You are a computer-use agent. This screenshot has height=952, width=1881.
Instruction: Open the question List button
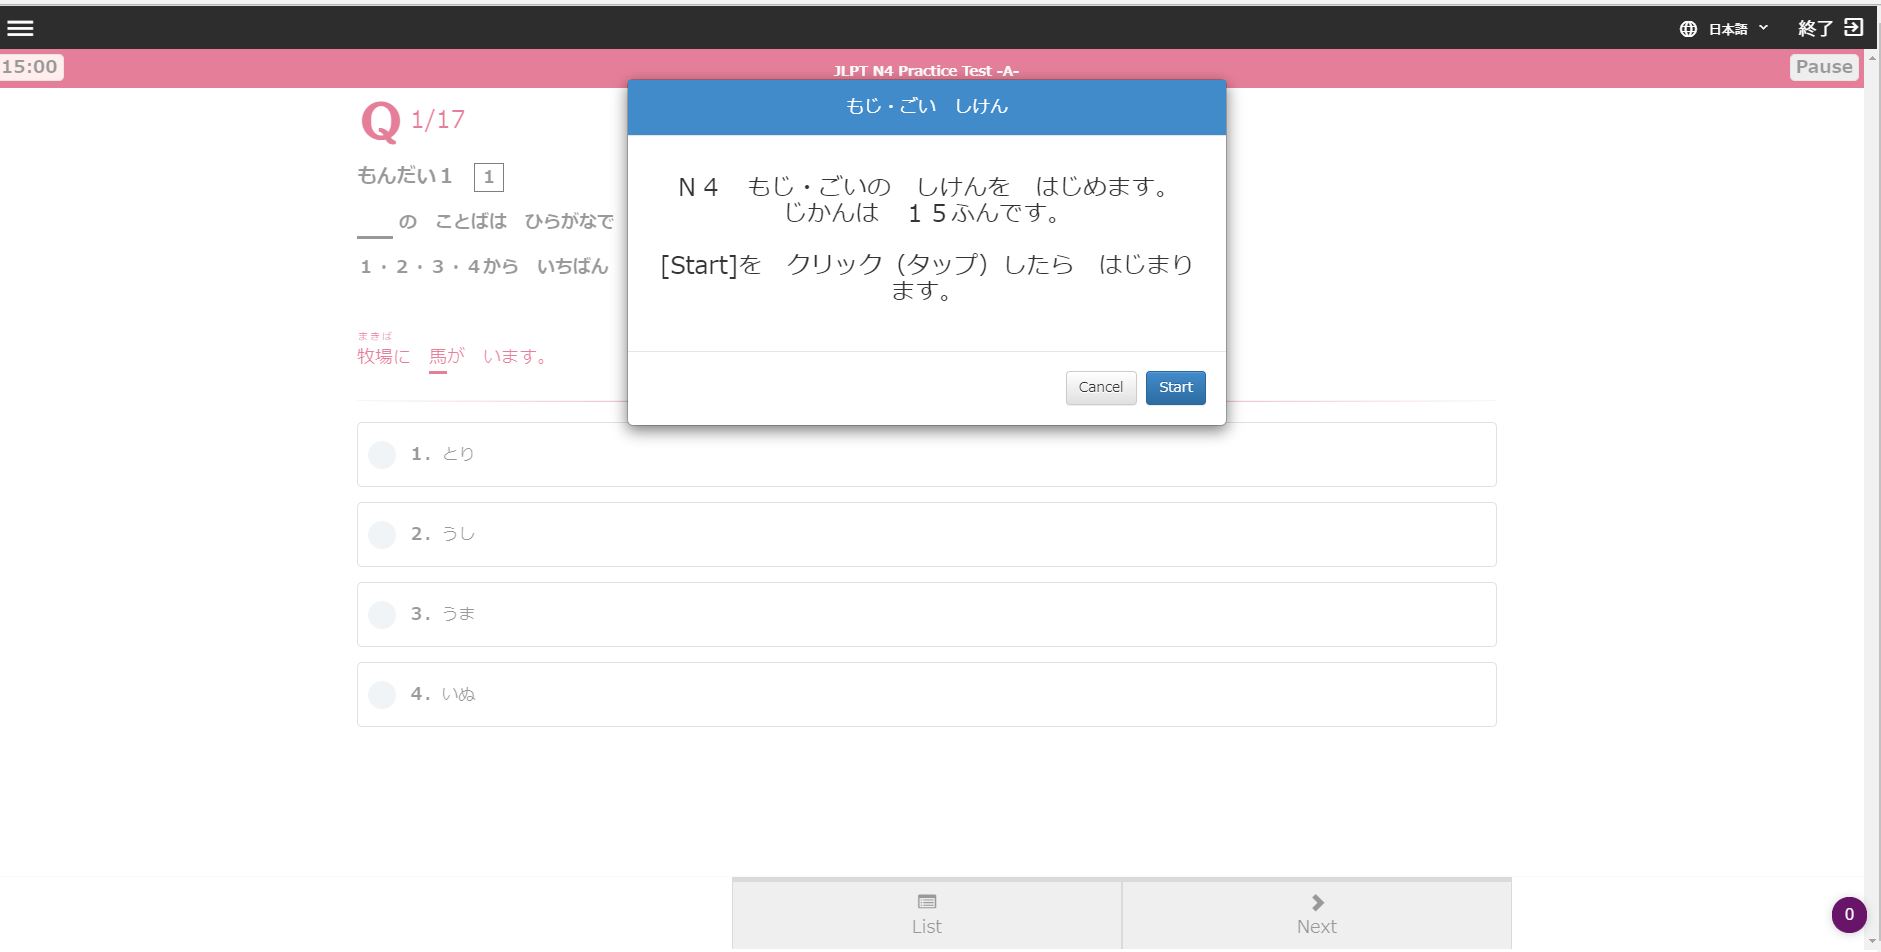click(x=927, y=914)
